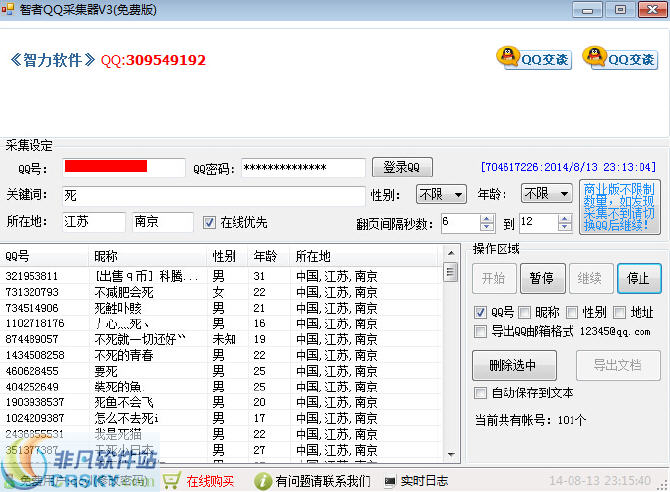
Task: Click 当前共有帐号：101个 count label
Action: (x=530, y=420)
